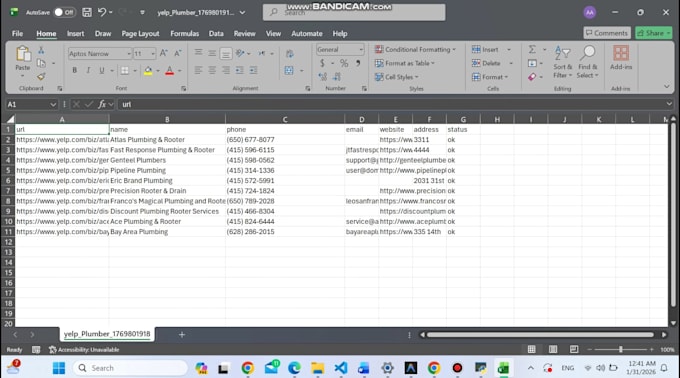Open the font size dropdown

click(x=153, y=54)
